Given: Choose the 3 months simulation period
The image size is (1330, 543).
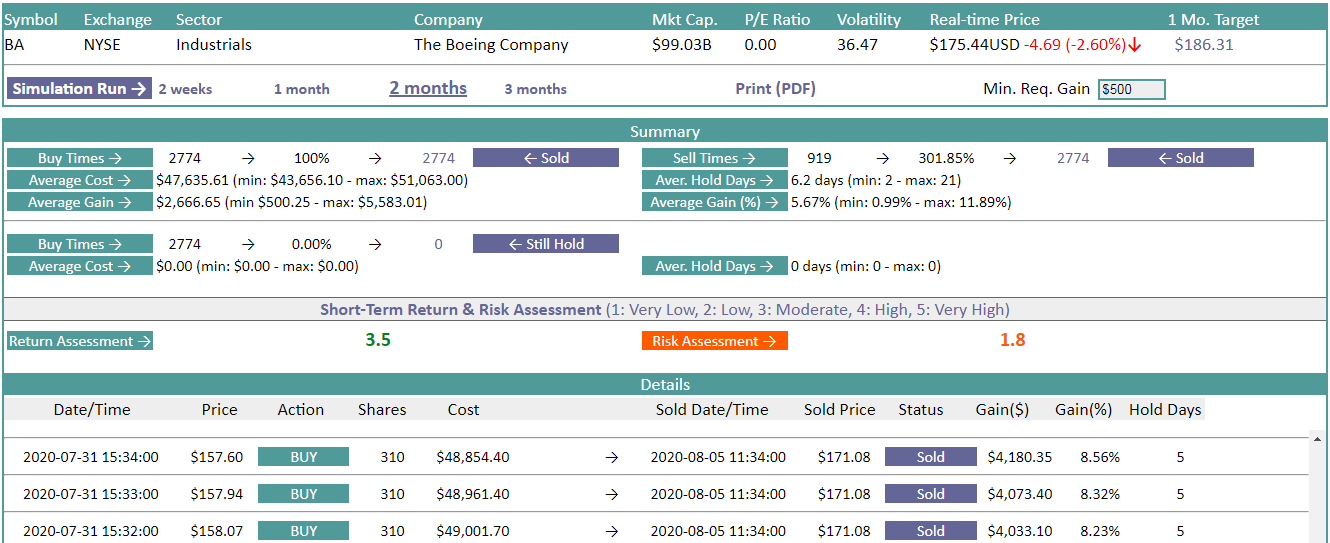Looking at the screenshot, I should coord(535,89).
